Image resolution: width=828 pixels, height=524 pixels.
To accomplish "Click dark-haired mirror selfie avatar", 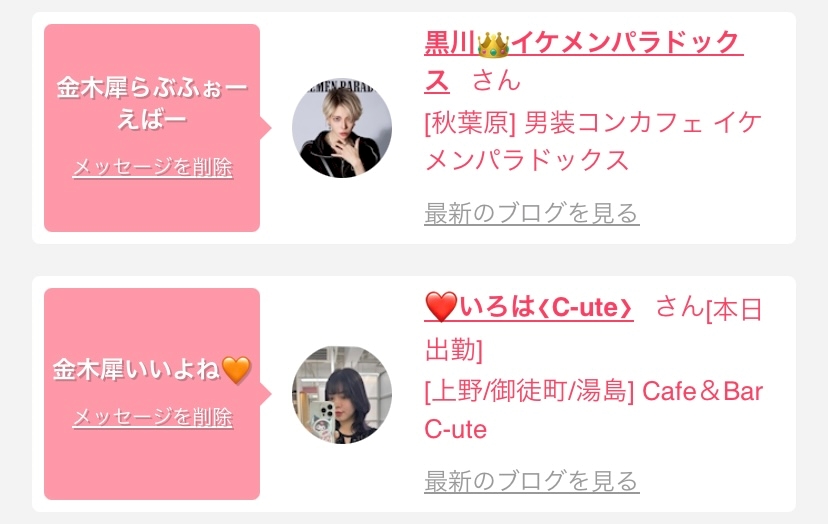I will click(x=342, y=395).
